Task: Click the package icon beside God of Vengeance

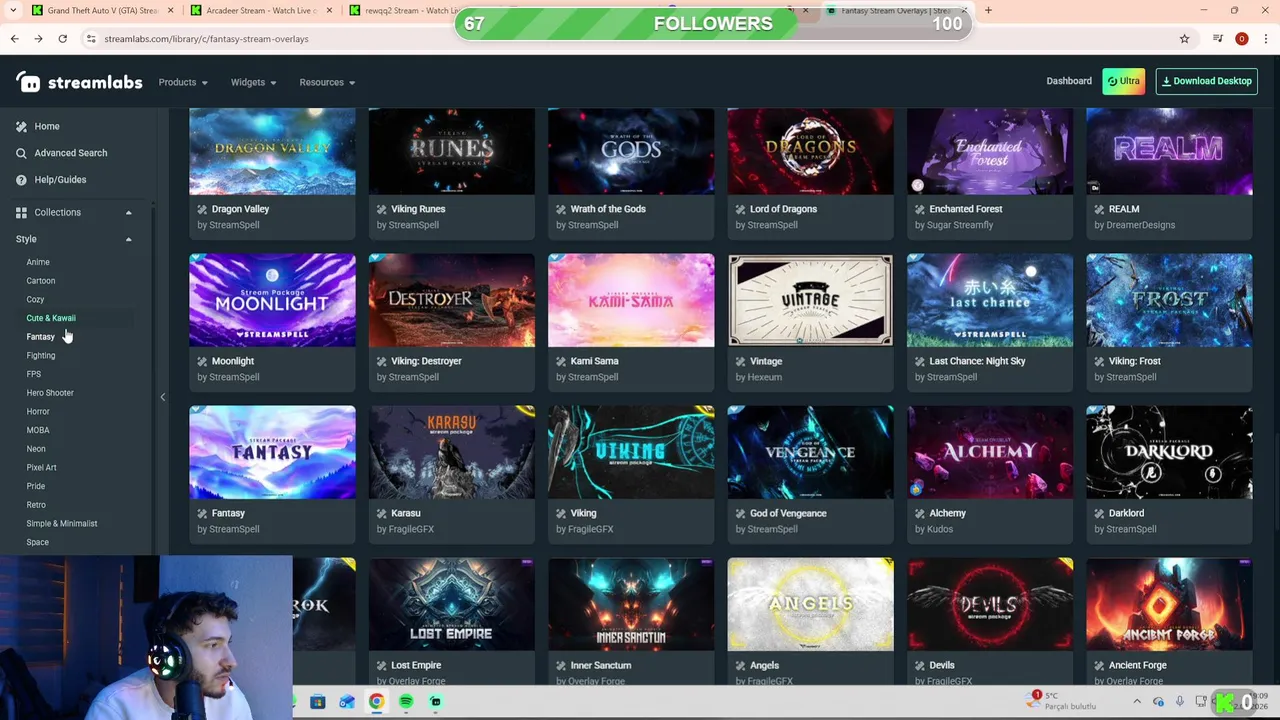Action: [740, 513]
